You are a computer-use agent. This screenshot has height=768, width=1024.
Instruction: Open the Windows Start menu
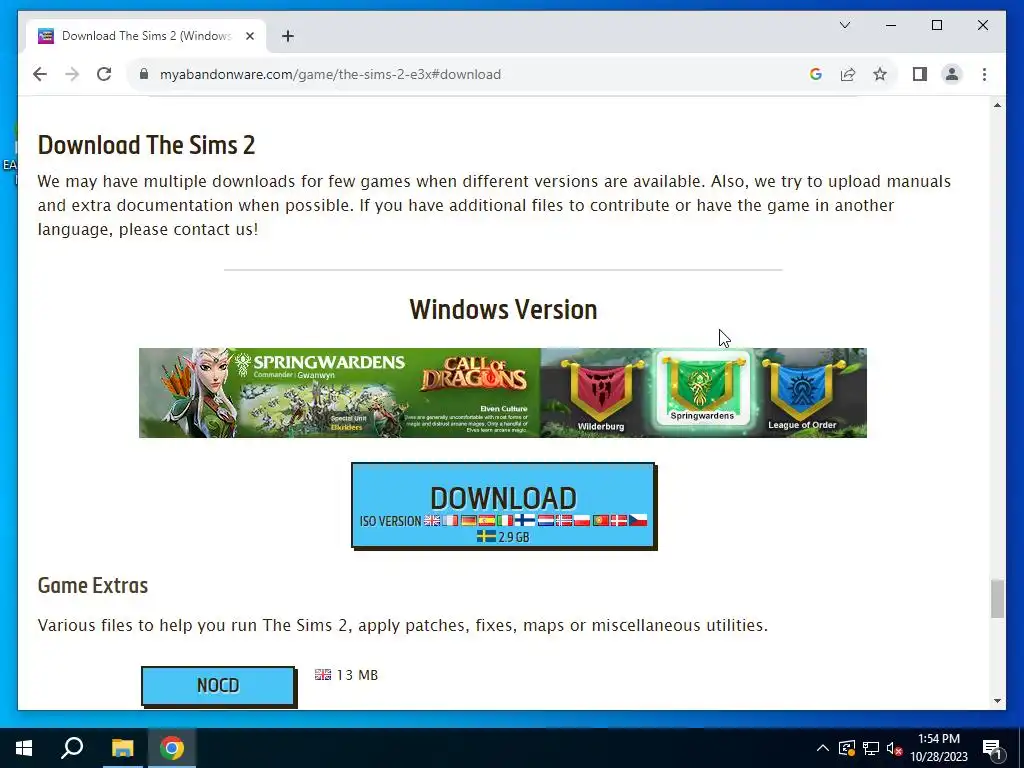pyautogui.click(x=24, y=748)
